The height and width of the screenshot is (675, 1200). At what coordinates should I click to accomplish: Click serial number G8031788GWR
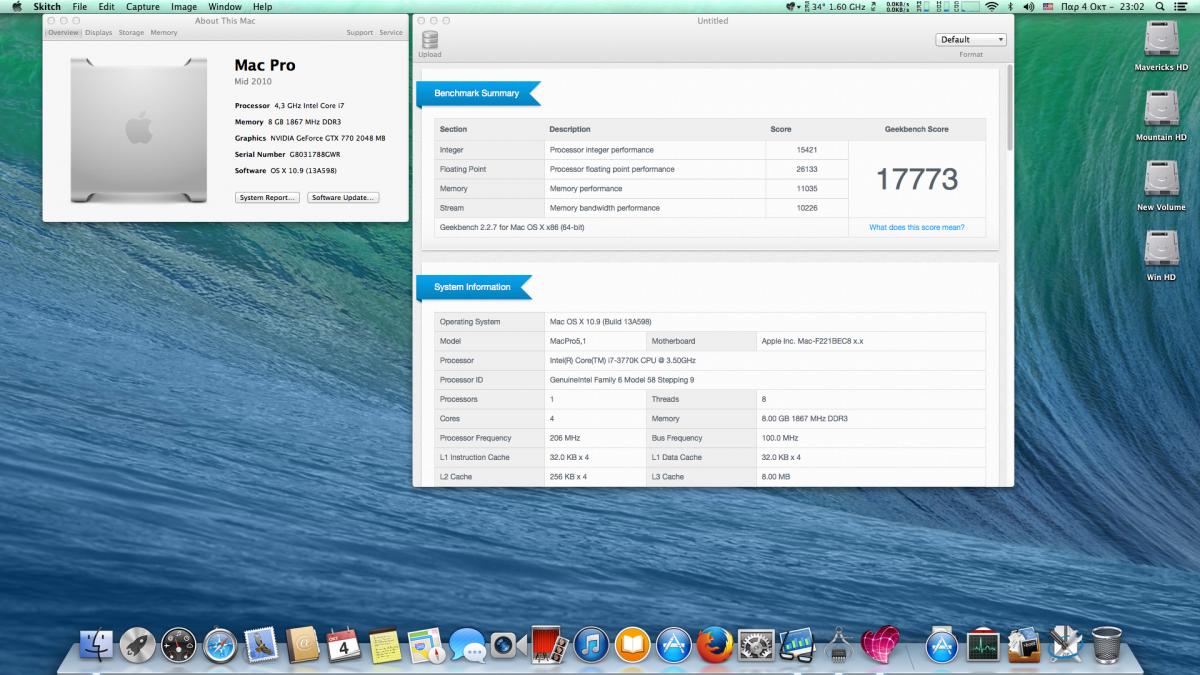tap(315, 154)
